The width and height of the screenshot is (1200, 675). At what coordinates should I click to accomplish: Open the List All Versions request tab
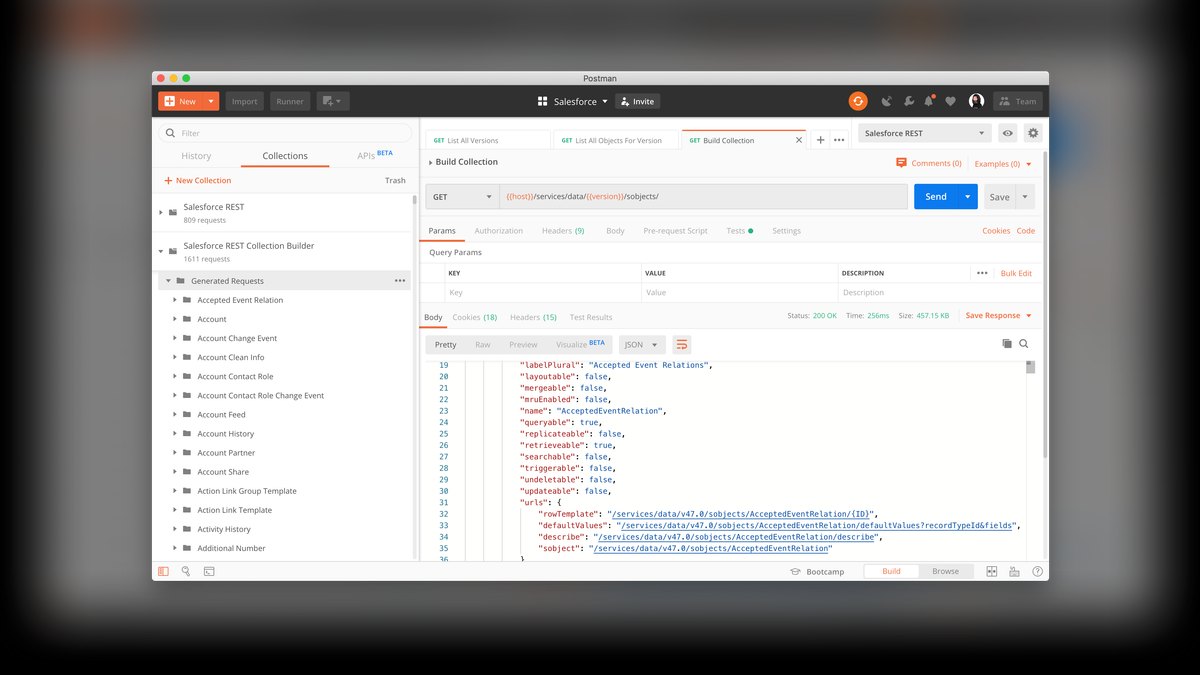[487, 140]
